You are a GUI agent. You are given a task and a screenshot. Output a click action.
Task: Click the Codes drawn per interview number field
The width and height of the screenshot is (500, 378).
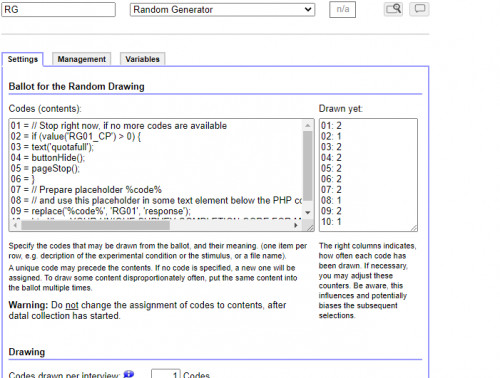pyautogui.click(x=165, y=374)
